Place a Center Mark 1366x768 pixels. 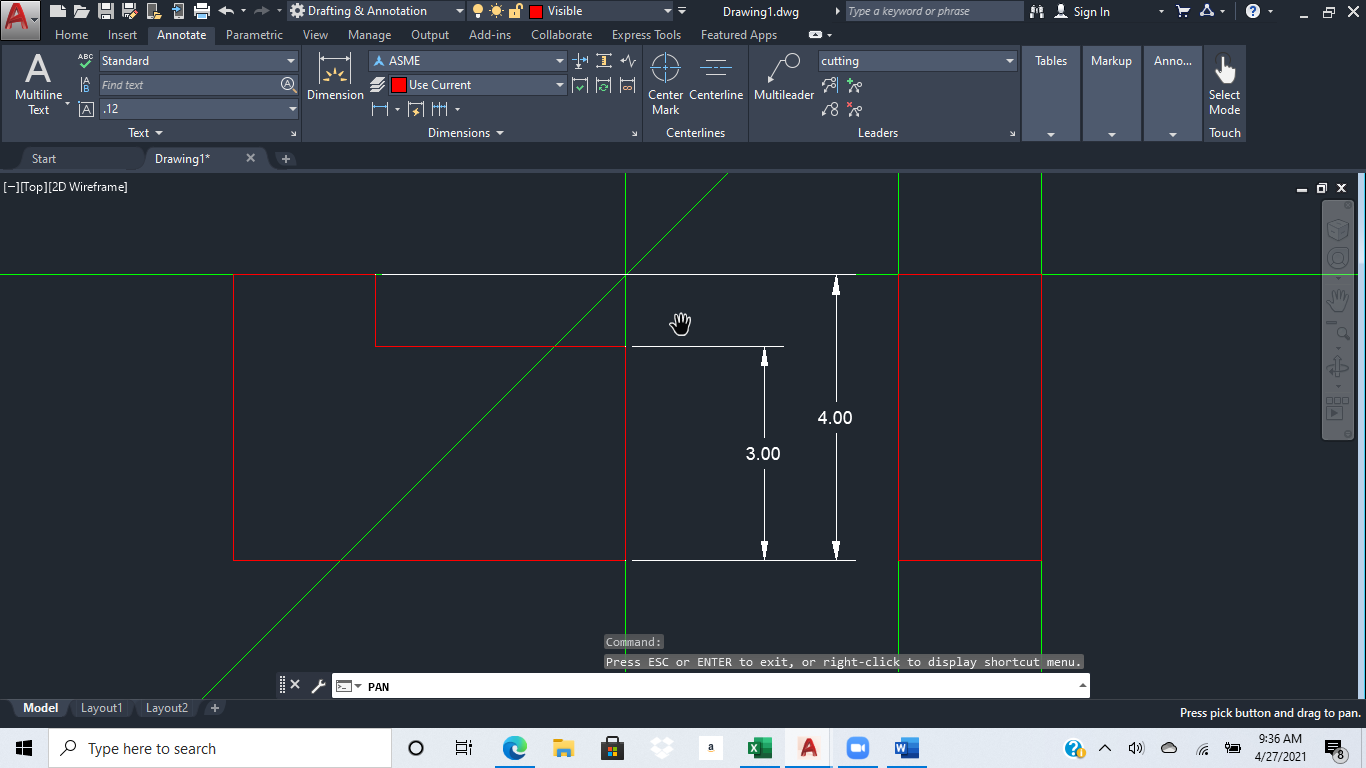(665, 80)
